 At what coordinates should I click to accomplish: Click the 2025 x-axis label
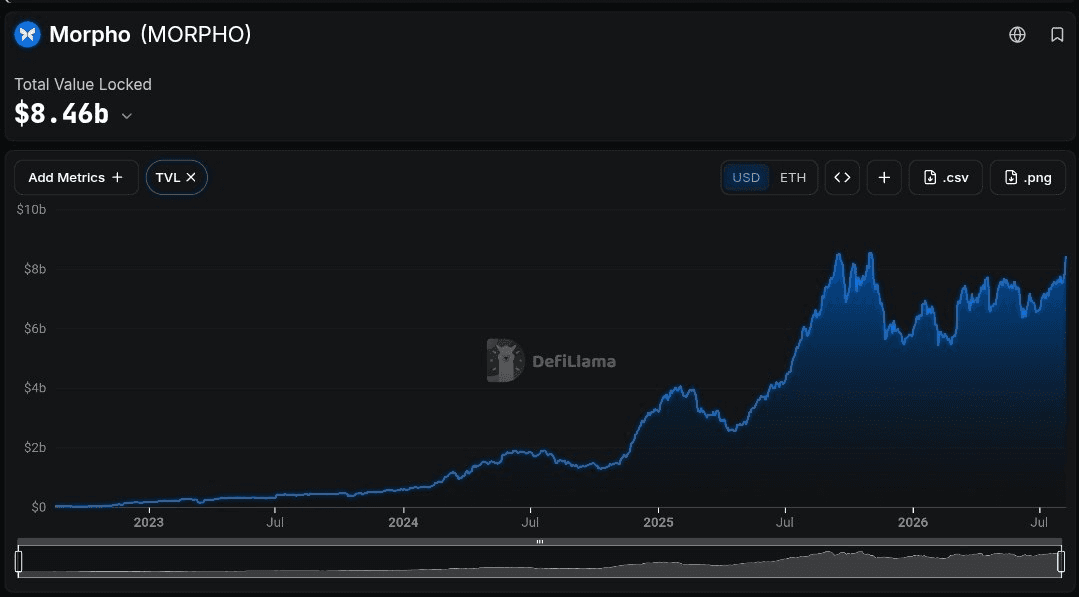pyautogui.click(x=658, y=523)
